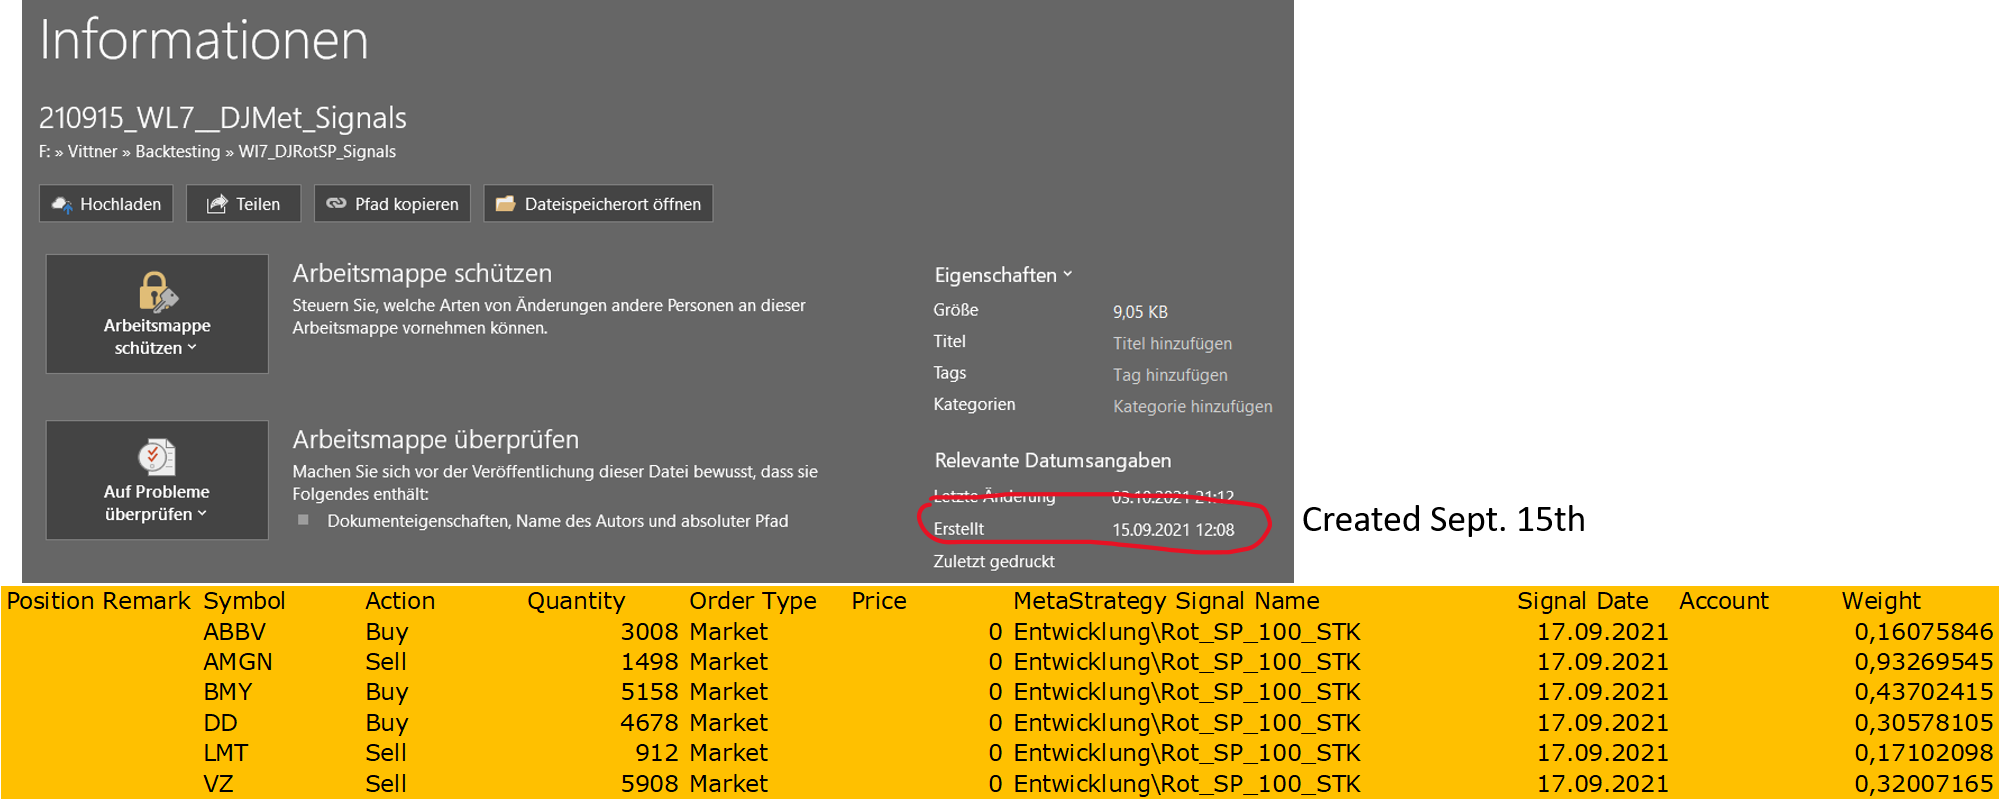2000x800 pixels.
Task: Click Kategorie hinzufügen field
Action: click(1192, 406)
